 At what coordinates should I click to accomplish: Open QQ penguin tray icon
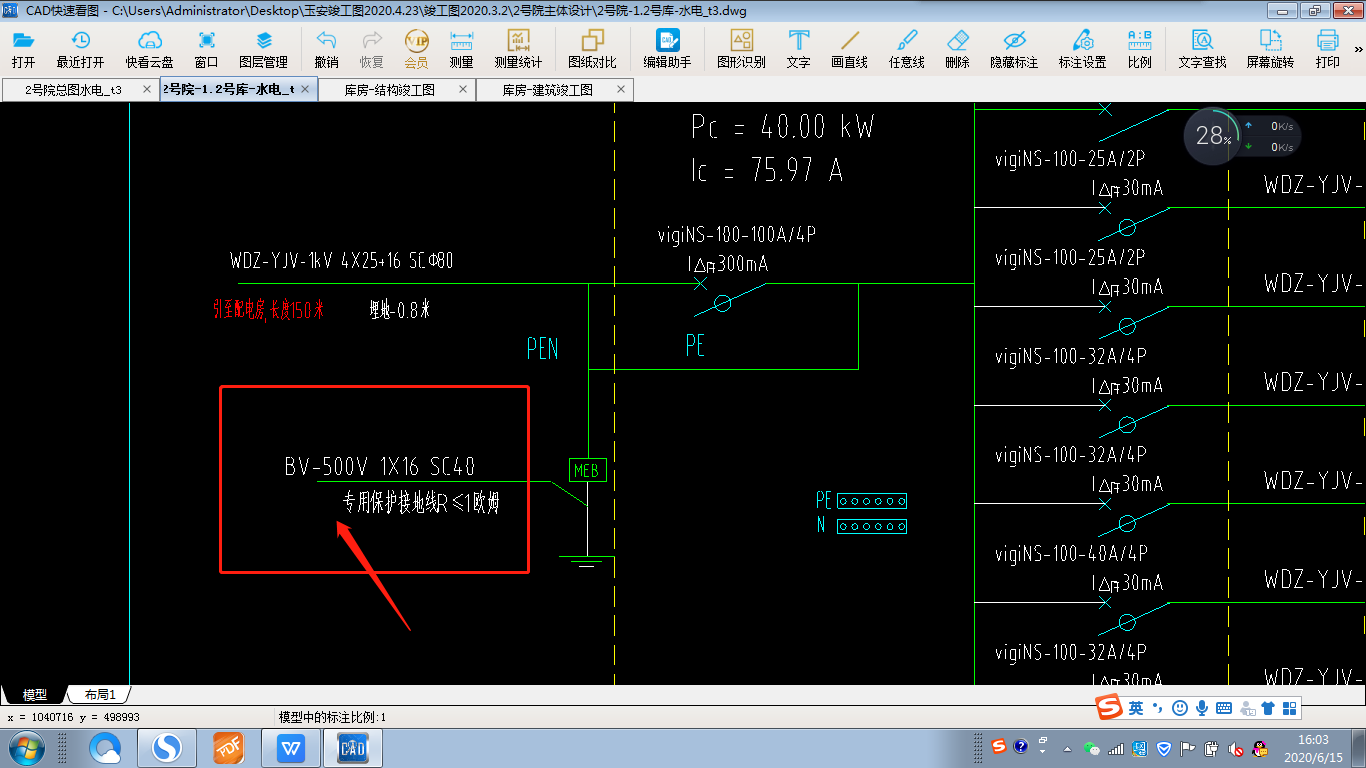[1261, 747]
